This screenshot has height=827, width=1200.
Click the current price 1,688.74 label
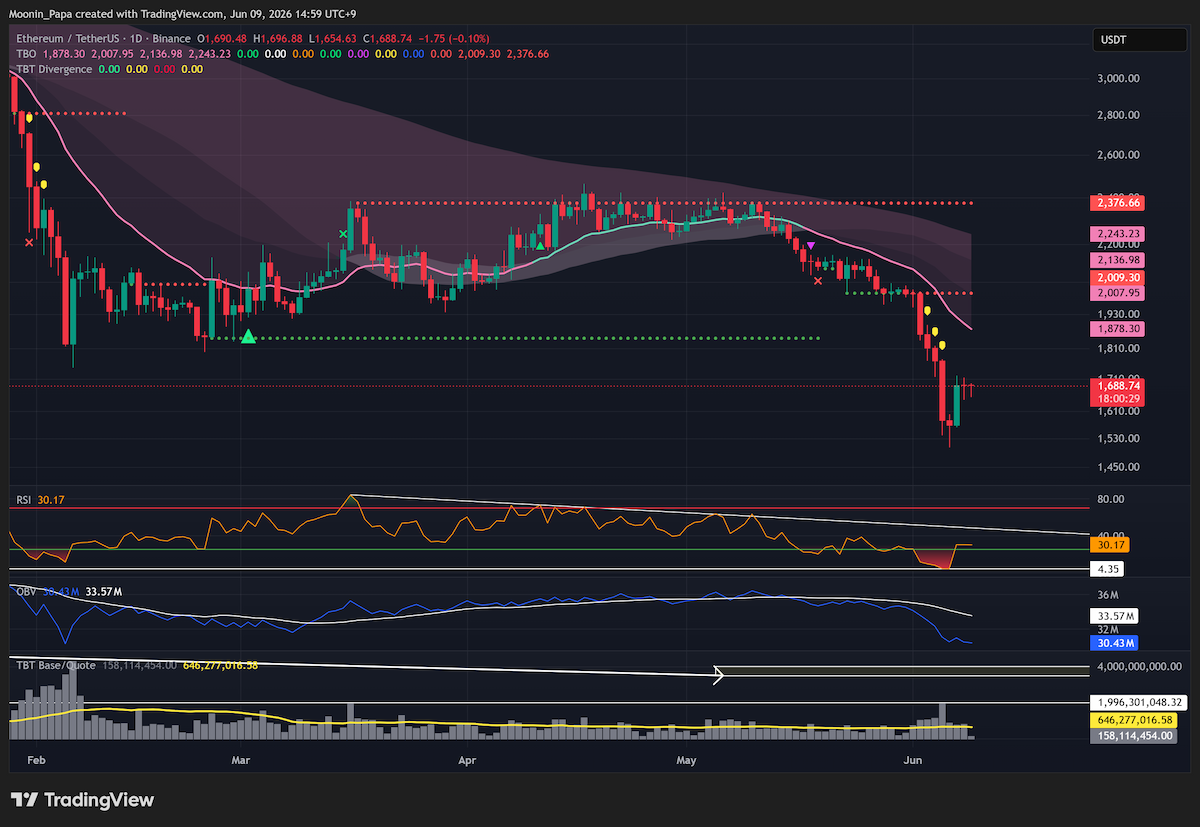(1117, 385)
